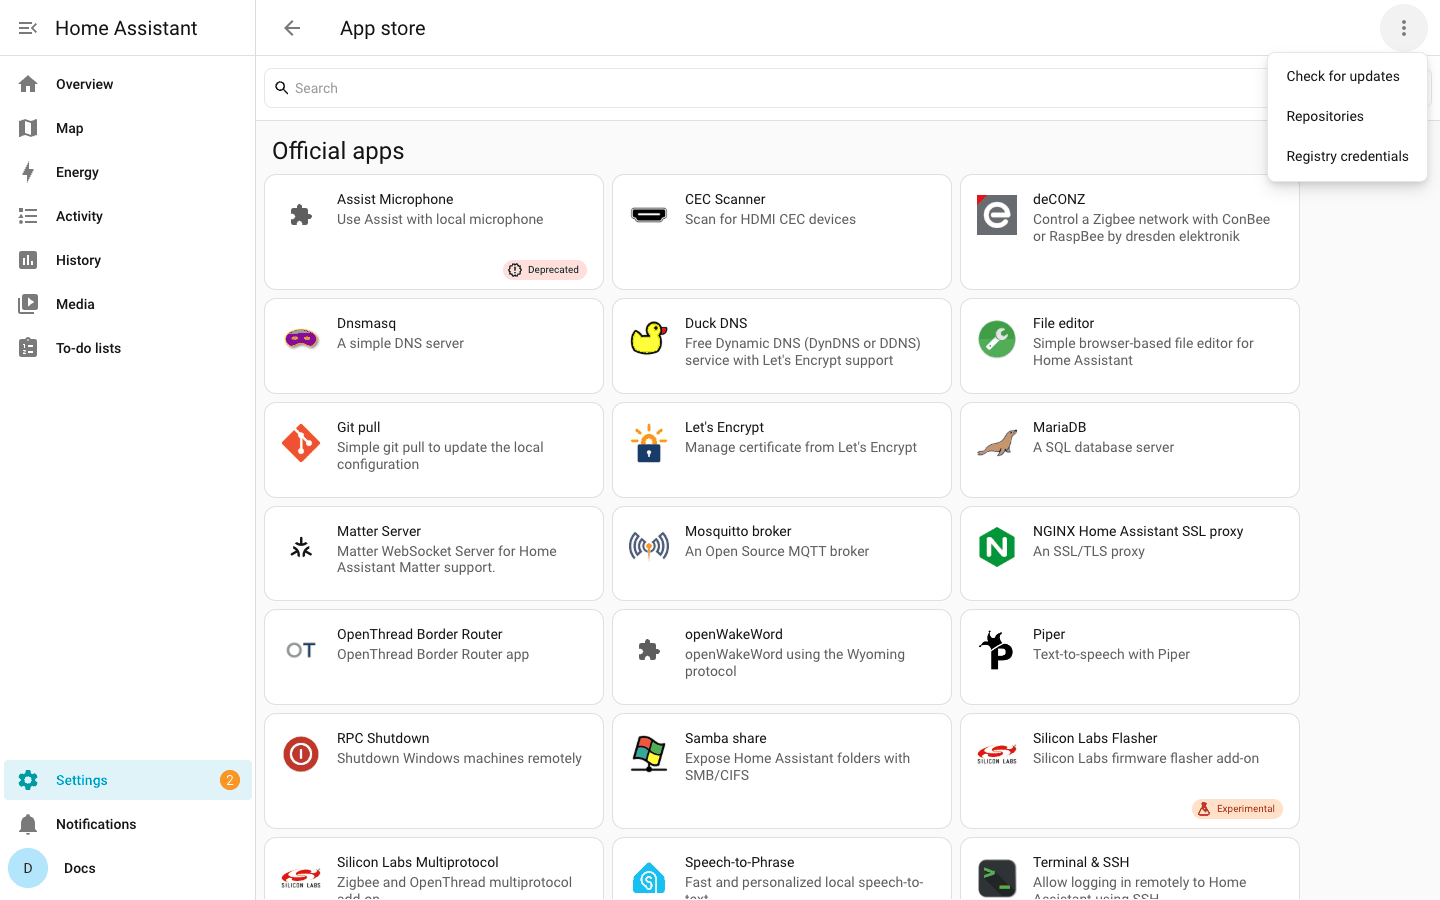Image resolution: width=1440 pixels, height=900 pixels.
Task: Click the Samba share Windows flag icon
Action: (649, 754)
